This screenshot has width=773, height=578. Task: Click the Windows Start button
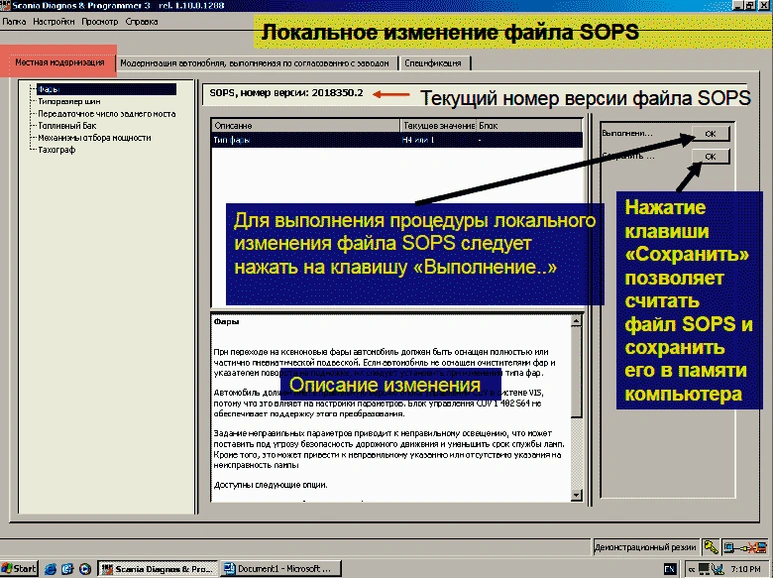coord(19,568)
